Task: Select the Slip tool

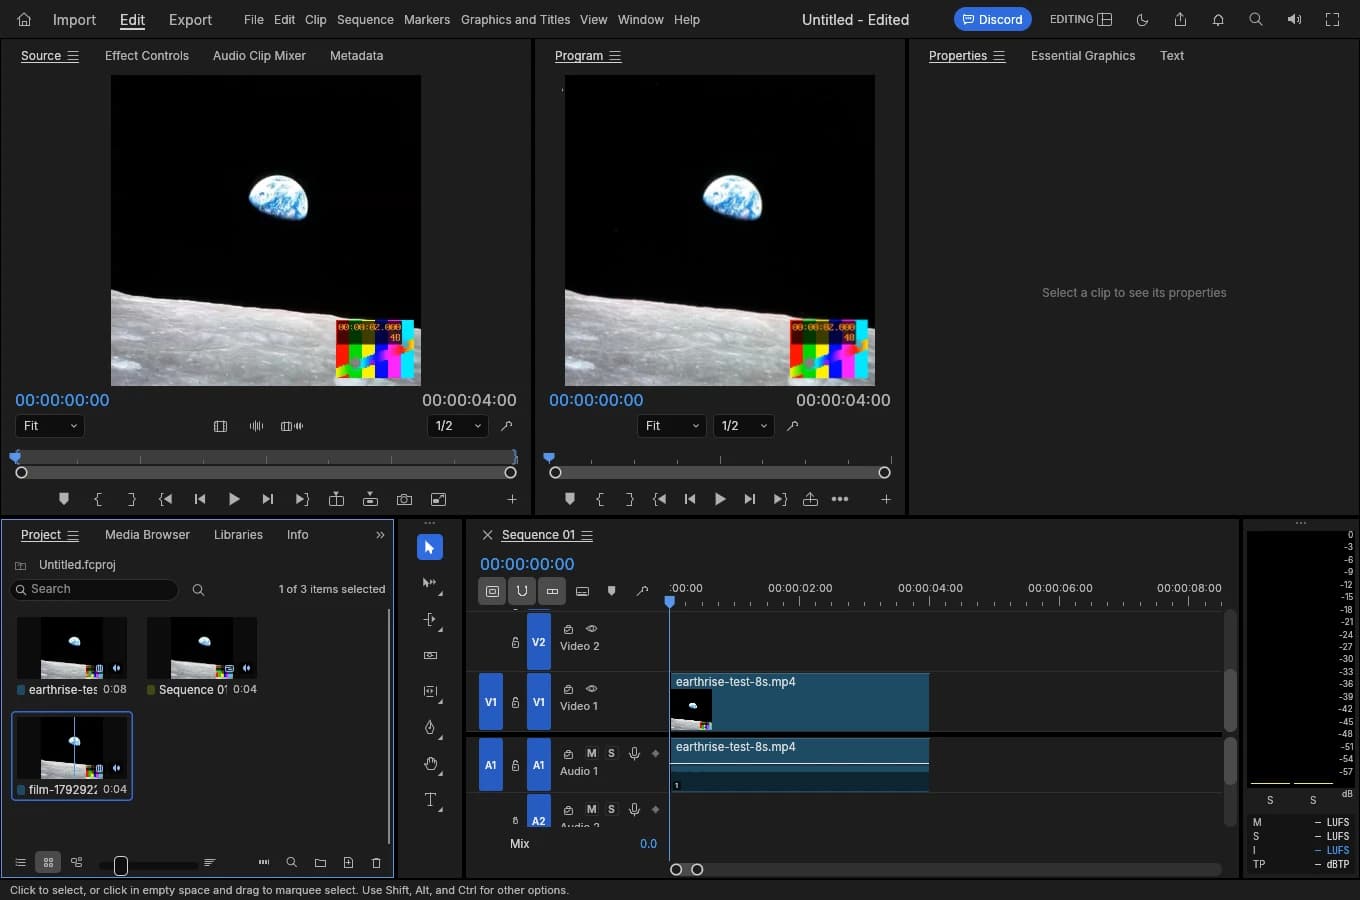Action: [x=430, y=692]
